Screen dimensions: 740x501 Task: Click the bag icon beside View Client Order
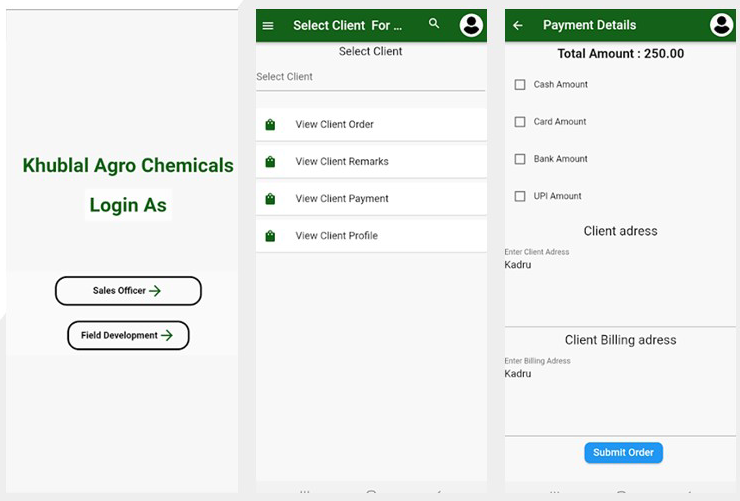270,125
